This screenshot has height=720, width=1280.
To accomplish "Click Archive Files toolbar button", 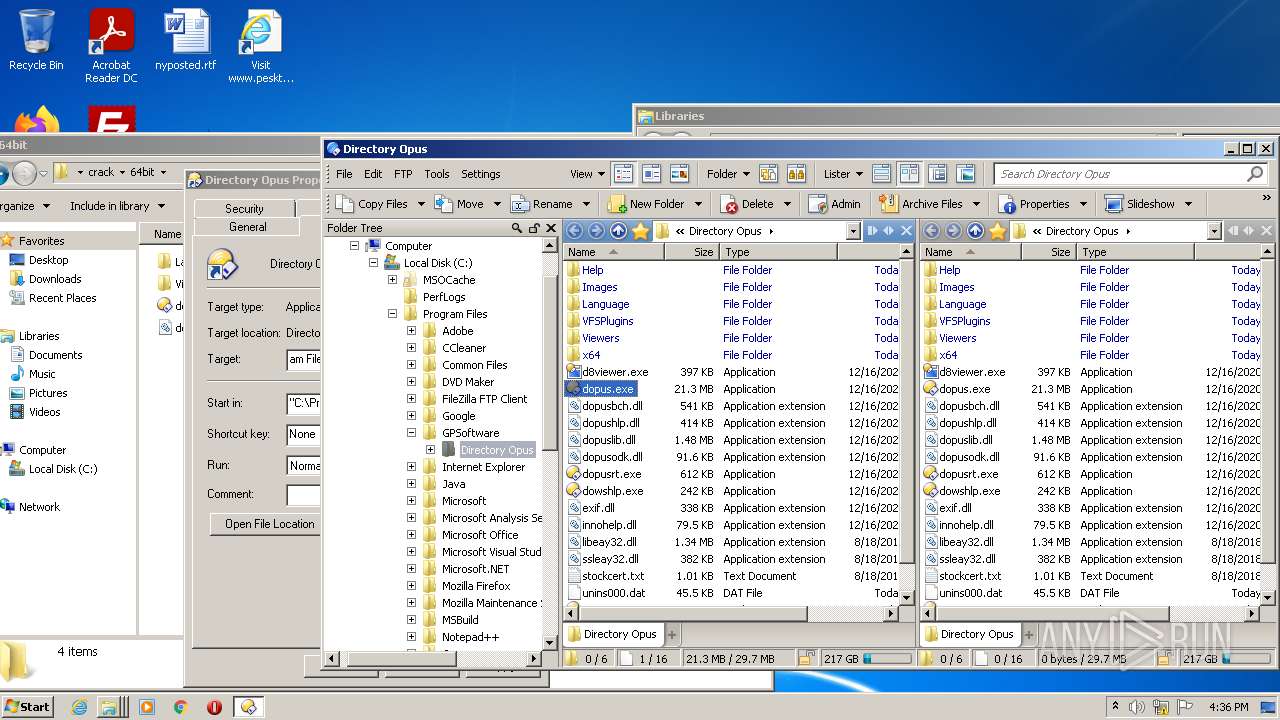I will 922,204.
